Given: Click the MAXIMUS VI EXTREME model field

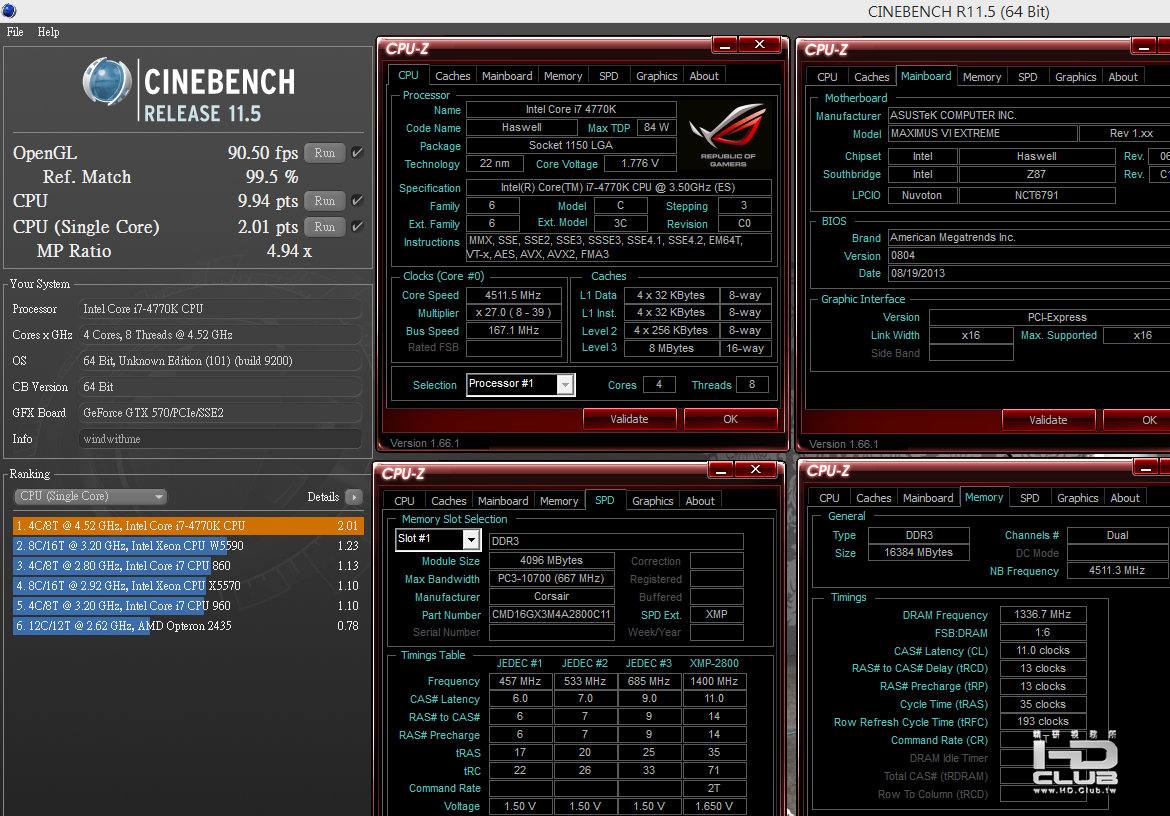Looking at the screenshot, I should click(982, 134).
